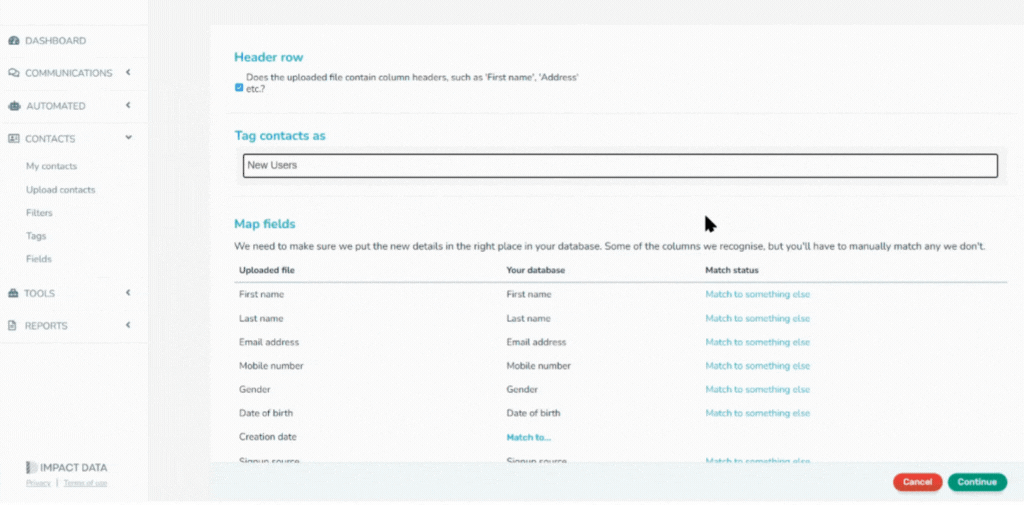This screenshot has height=505, width=1024.
Task: Expand the Communications menu chevron
Action: tap(129, 73)
